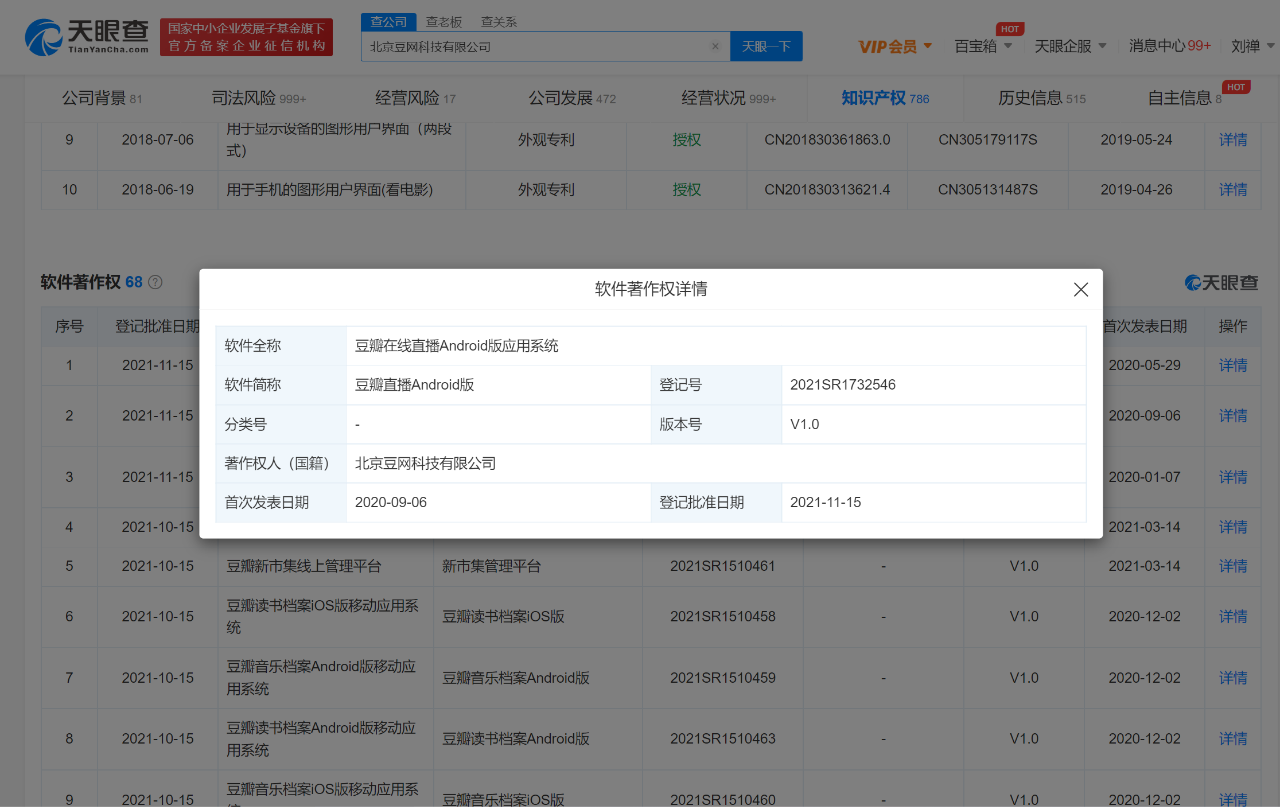Viewport: 1280px width, 807px height.
Task: Open the 消息中心 notifications
Action: pos(1169,46)
